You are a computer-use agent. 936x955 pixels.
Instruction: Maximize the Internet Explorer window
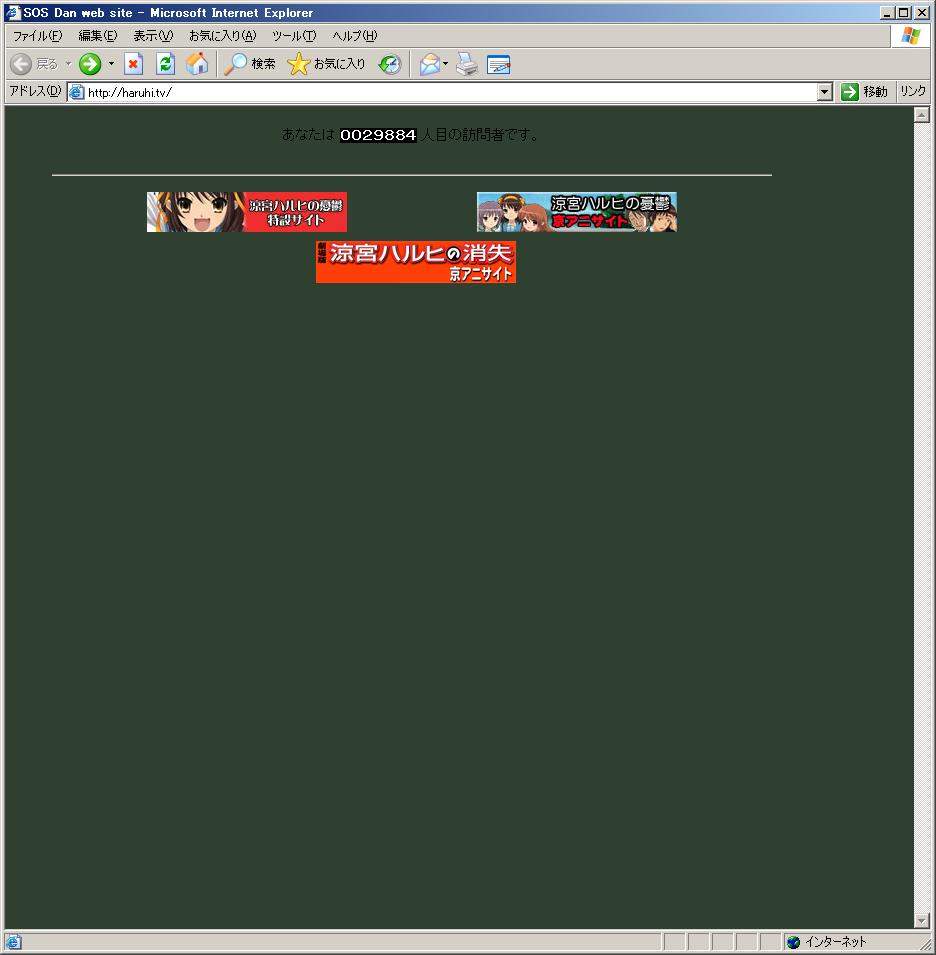tap(904, 12)
